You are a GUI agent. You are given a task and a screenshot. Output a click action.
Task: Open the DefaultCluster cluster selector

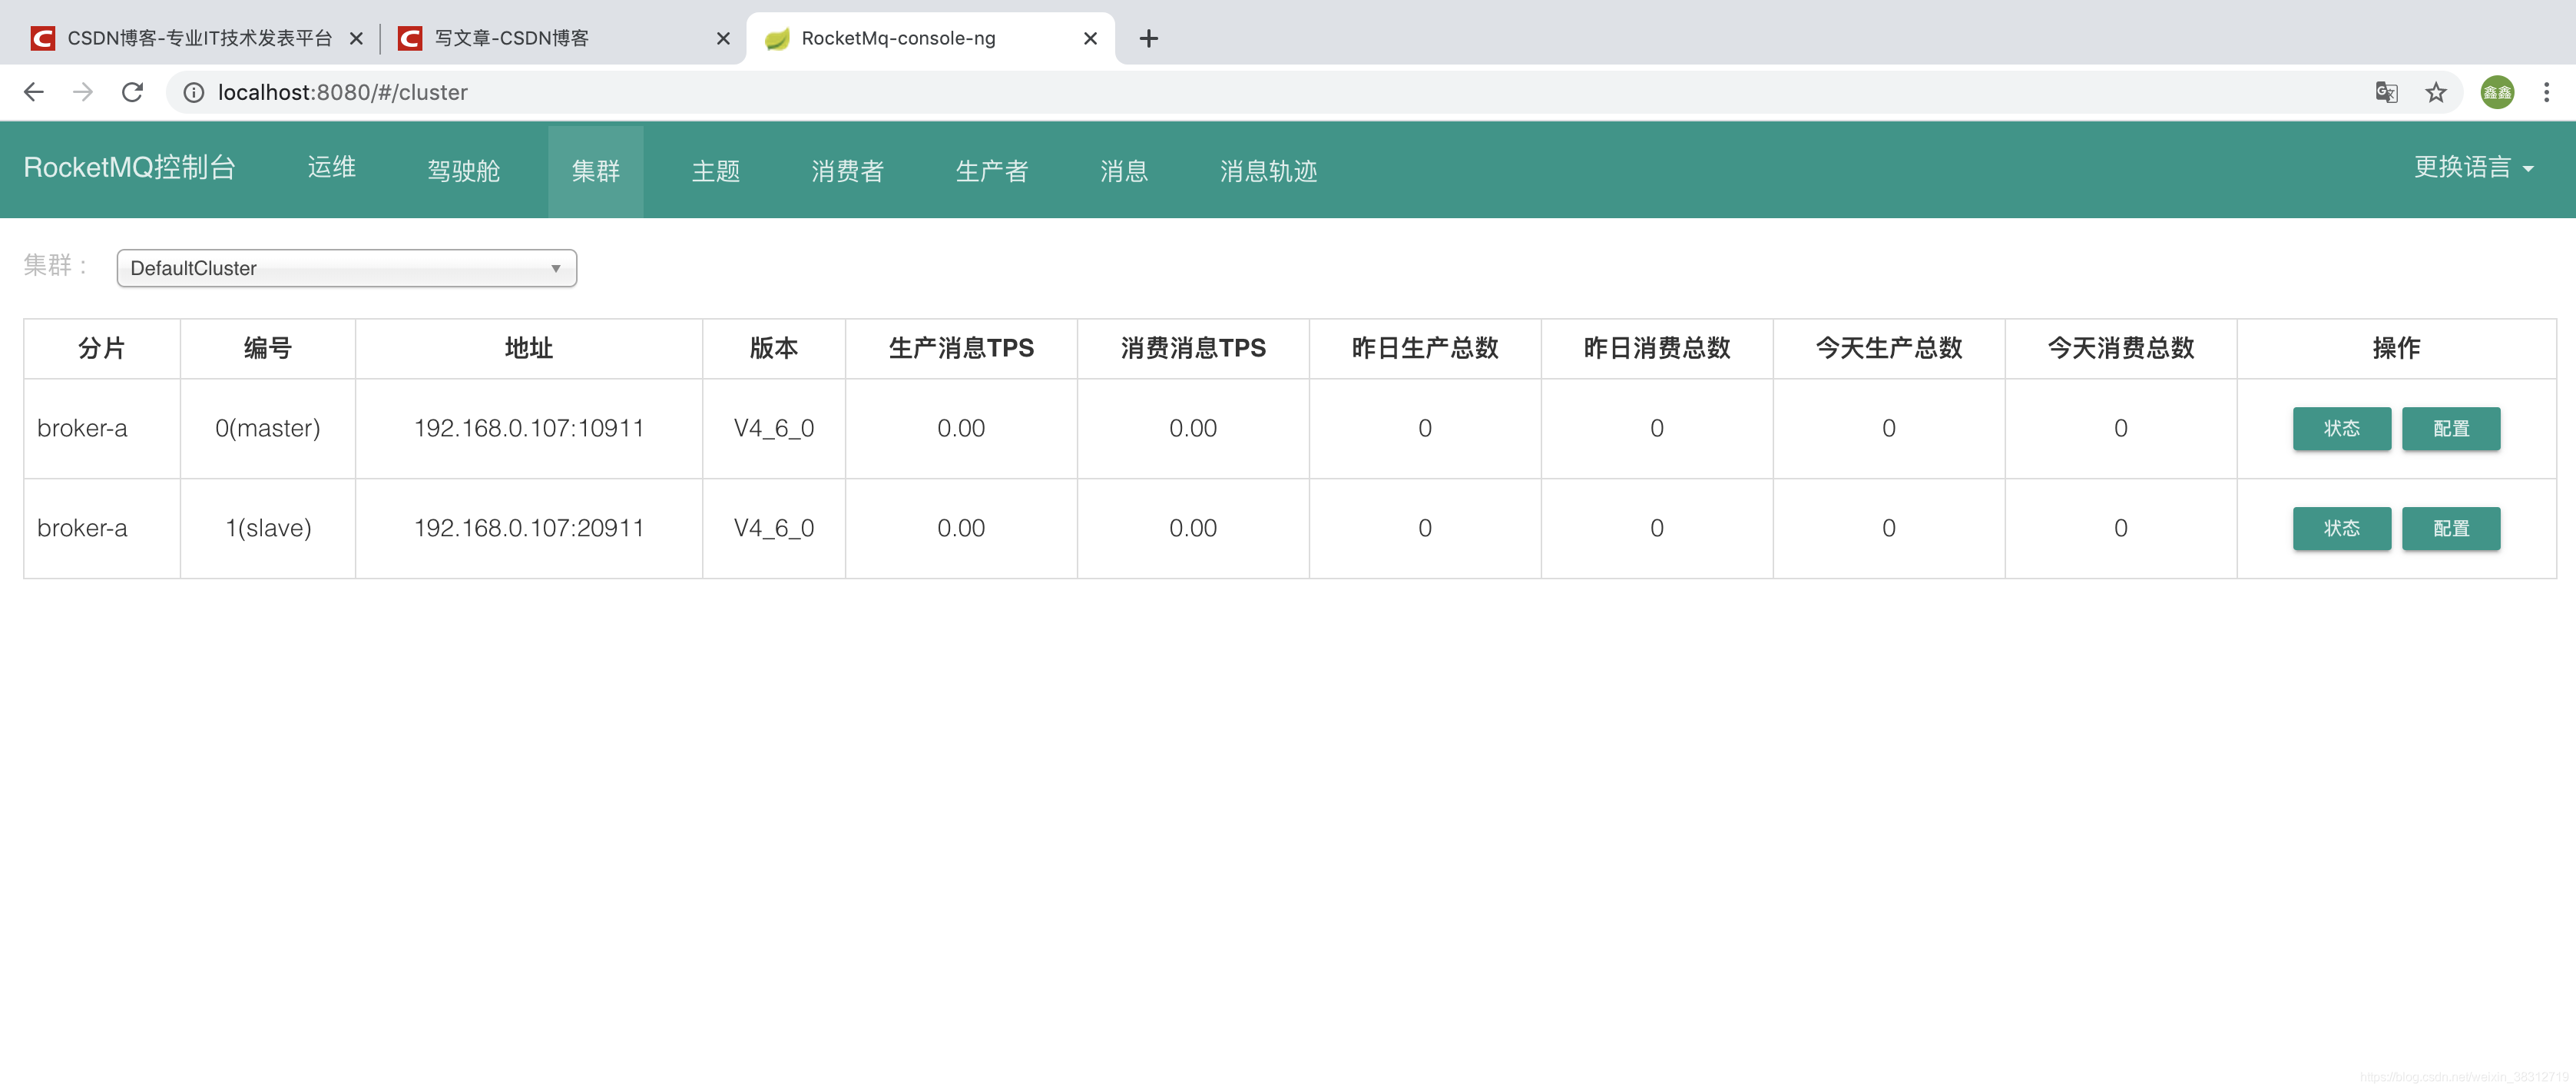point(347,268)
